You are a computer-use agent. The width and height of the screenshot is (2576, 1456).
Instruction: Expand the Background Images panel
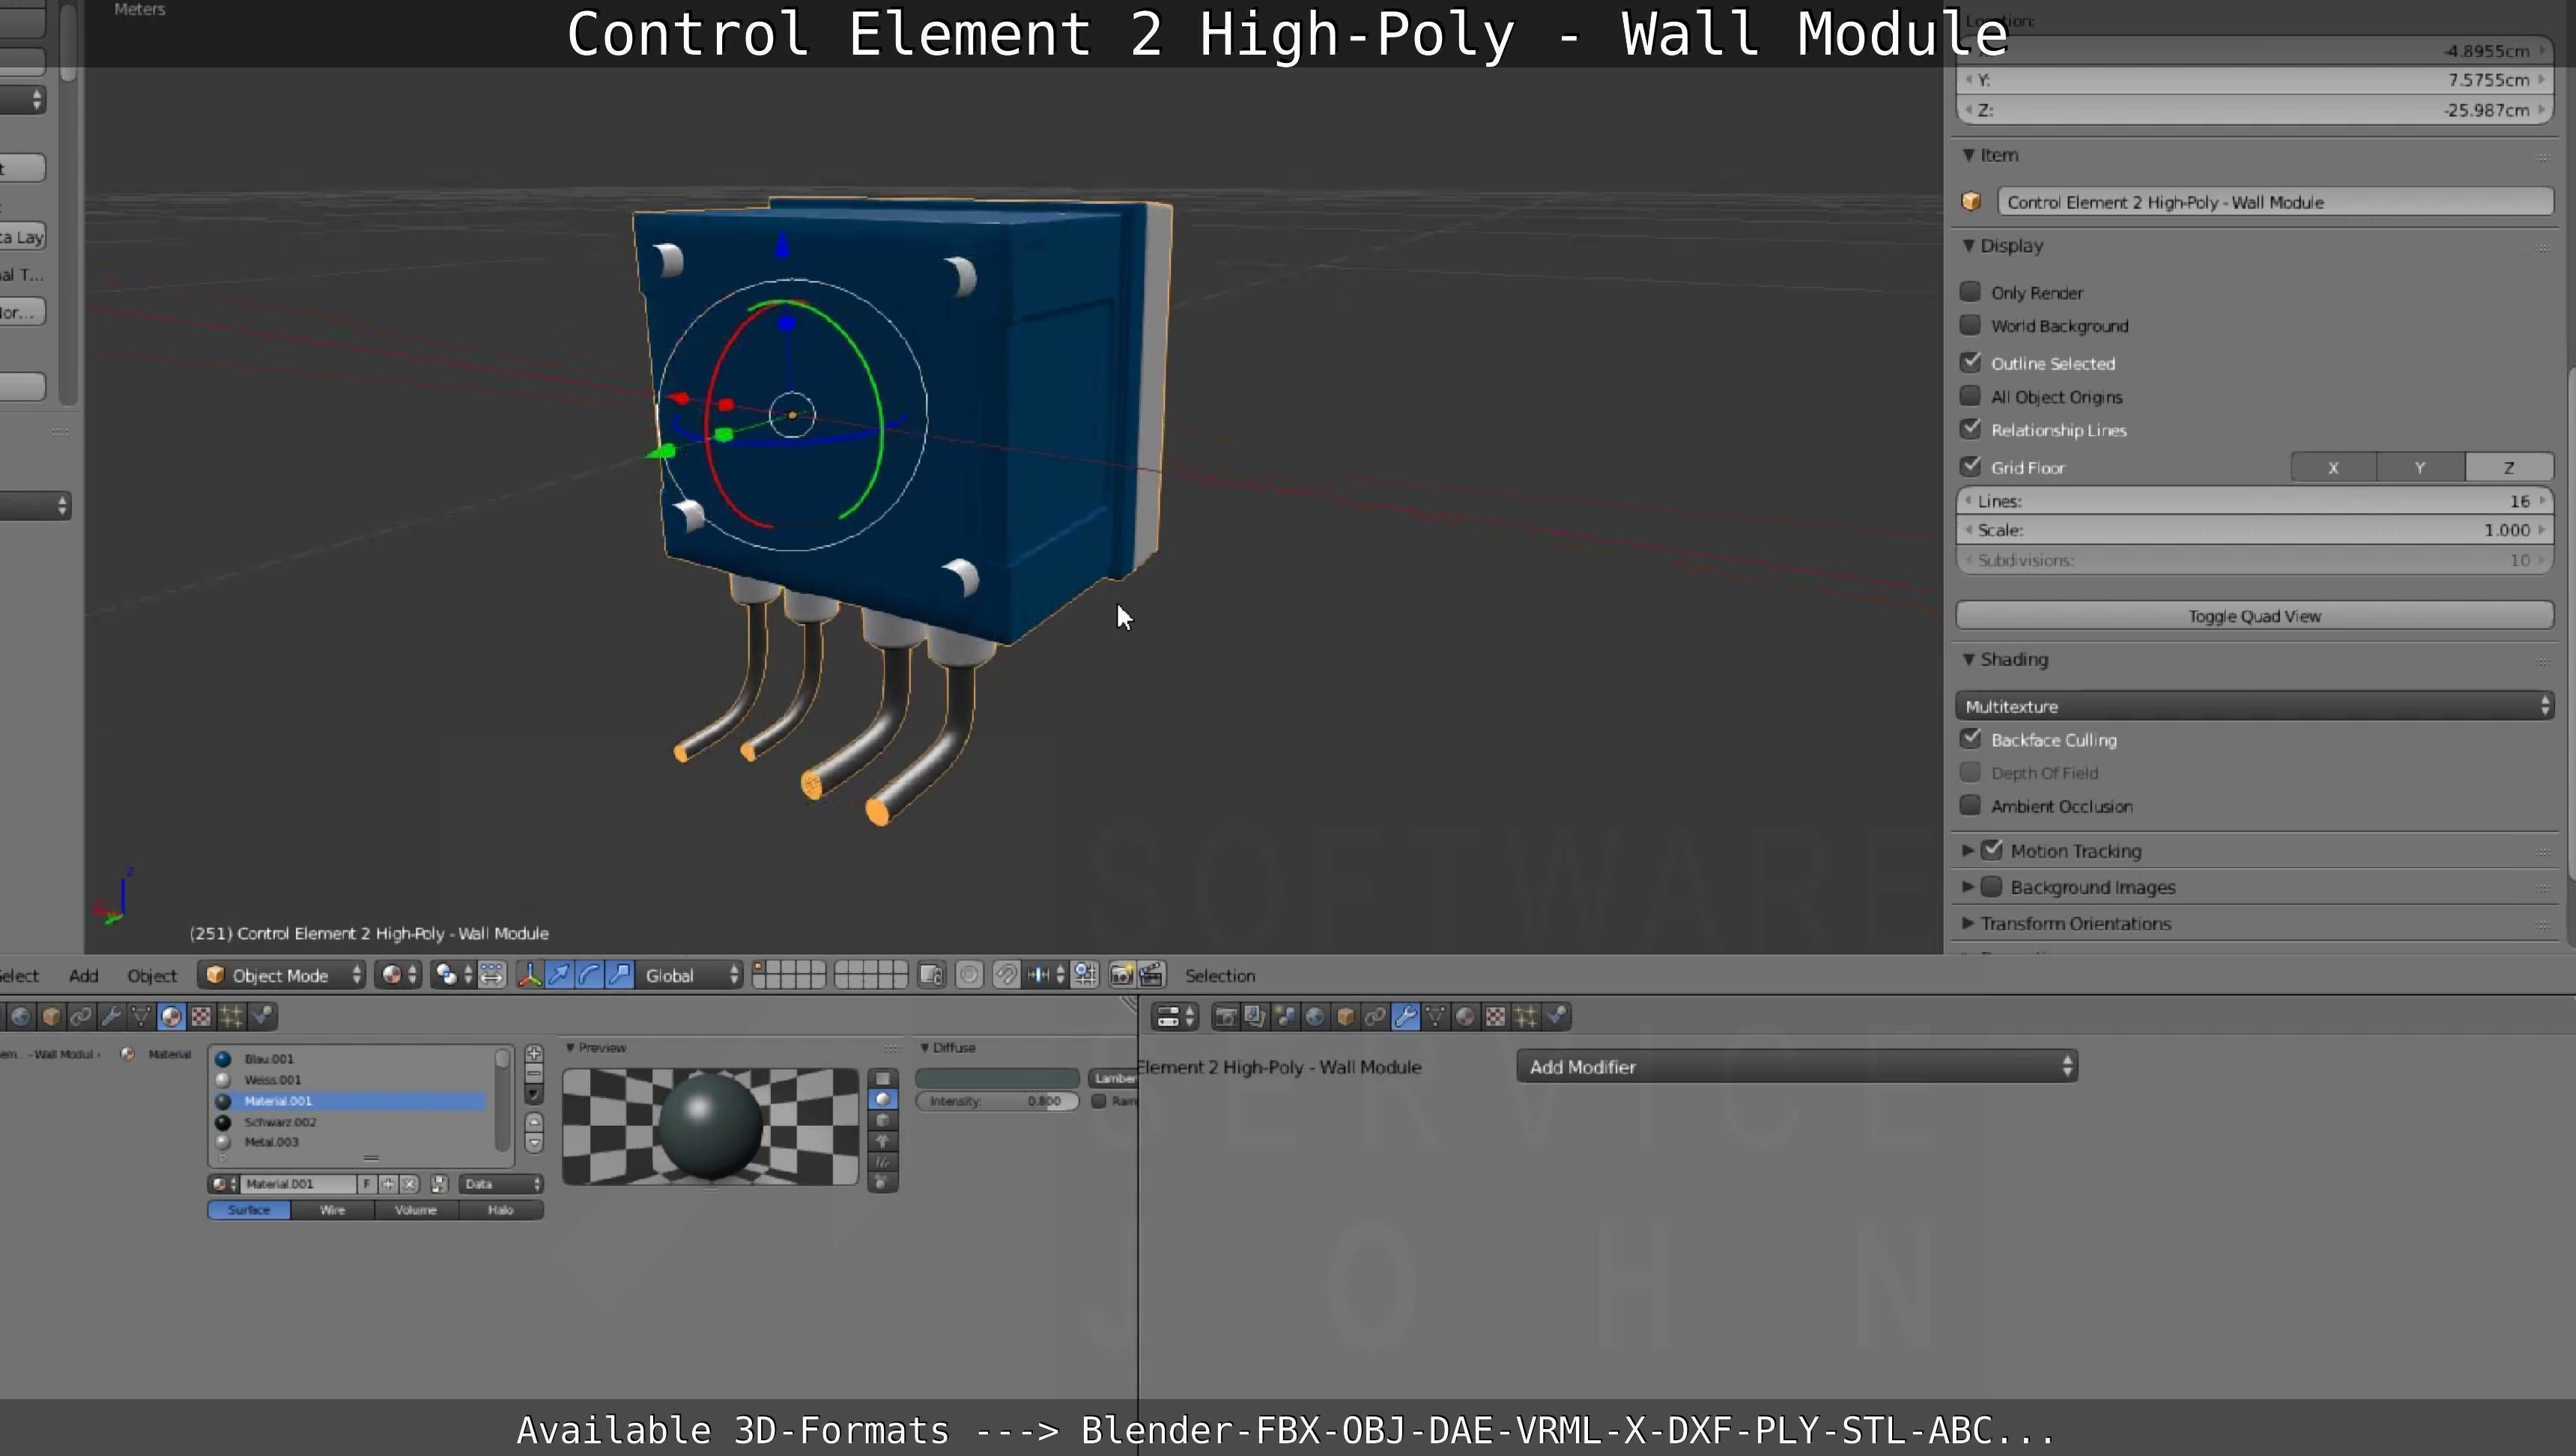(1967, 887)
